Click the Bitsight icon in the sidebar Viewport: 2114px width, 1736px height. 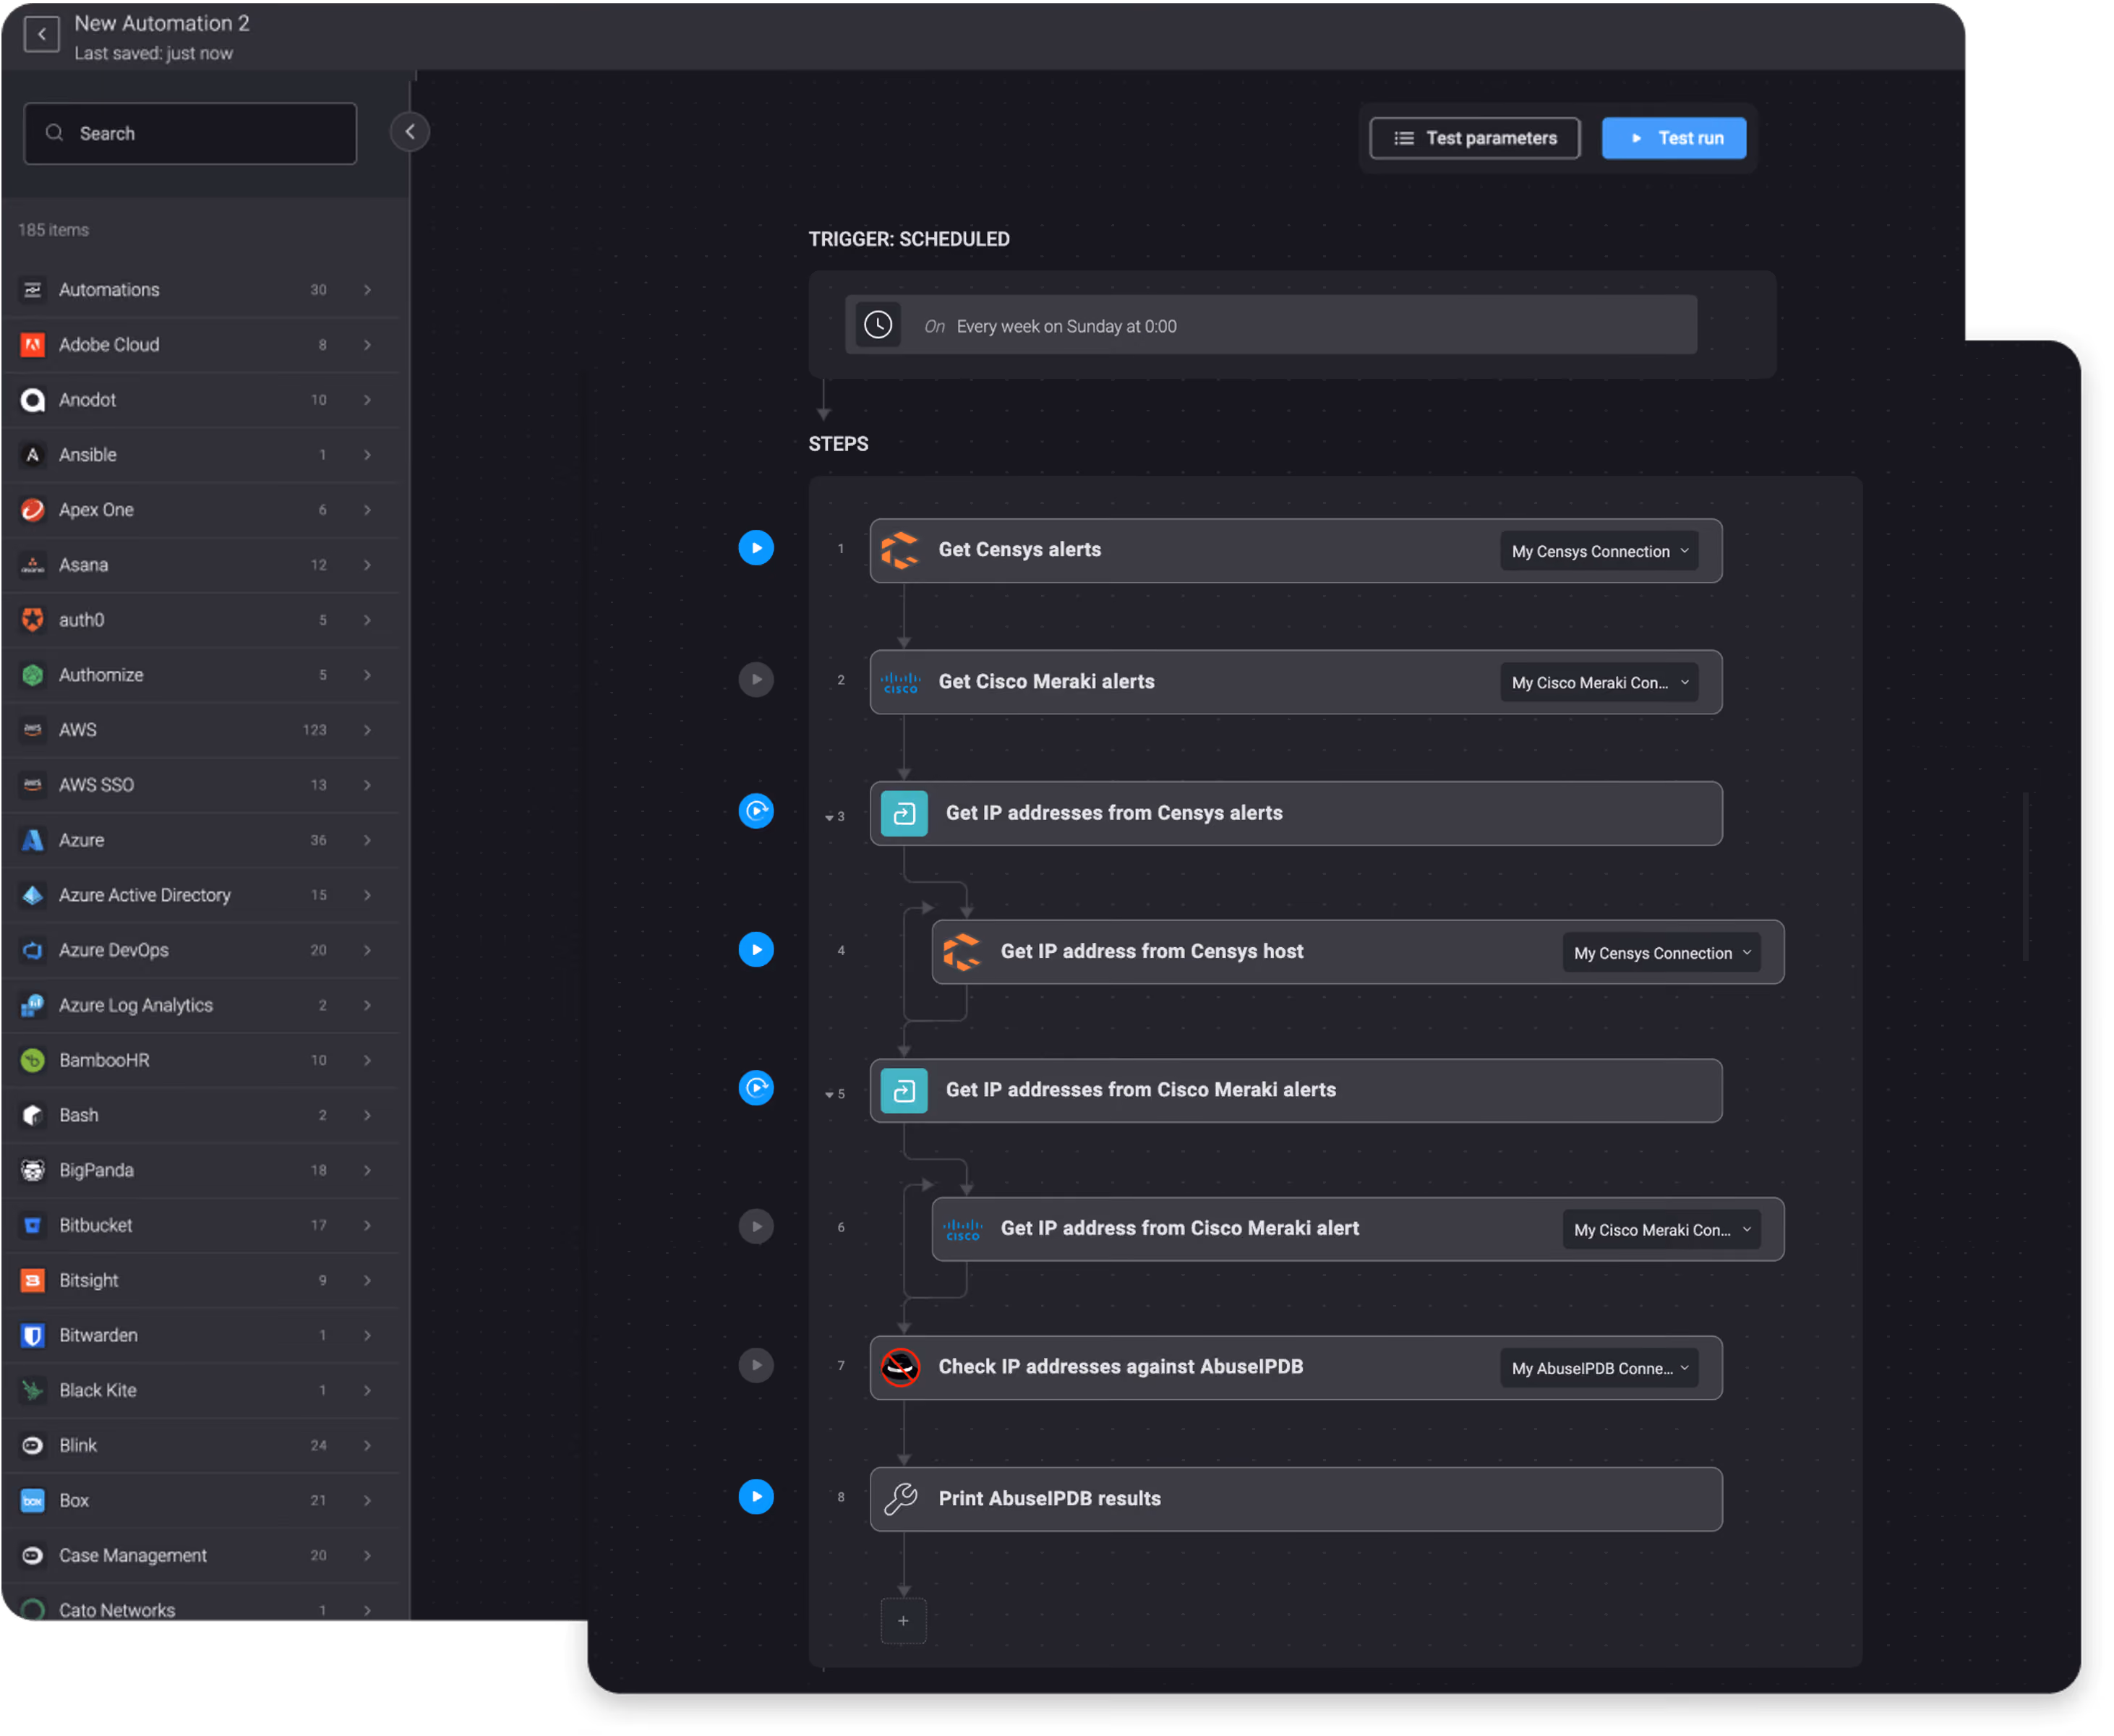click(x=33, y=1281)
